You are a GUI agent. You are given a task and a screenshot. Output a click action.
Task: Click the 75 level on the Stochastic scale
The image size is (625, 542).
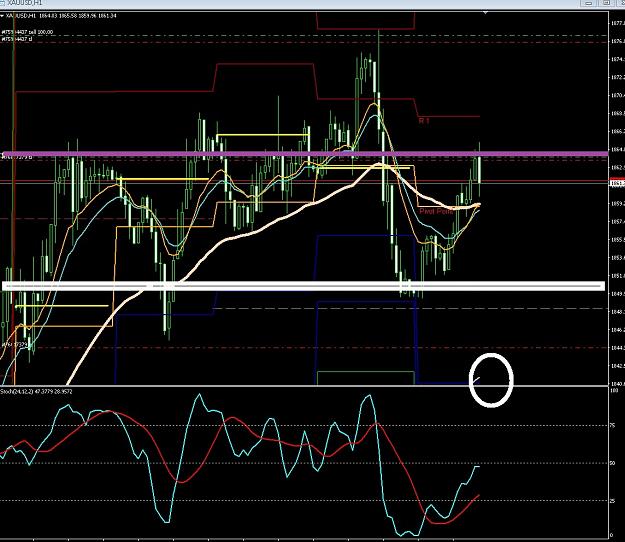click(613, 426)
